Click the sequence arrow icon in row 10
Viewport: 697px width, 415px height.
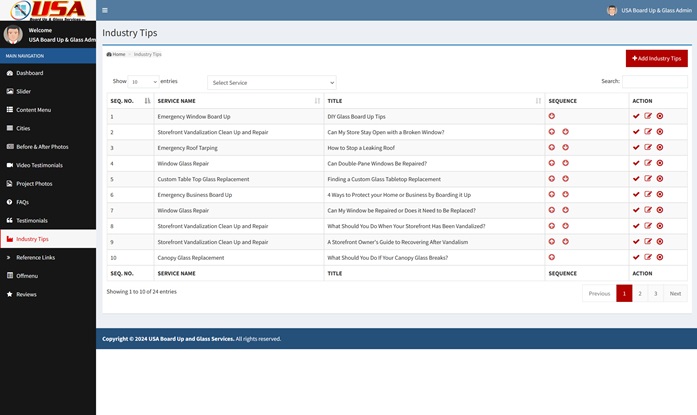pos(552,257)
